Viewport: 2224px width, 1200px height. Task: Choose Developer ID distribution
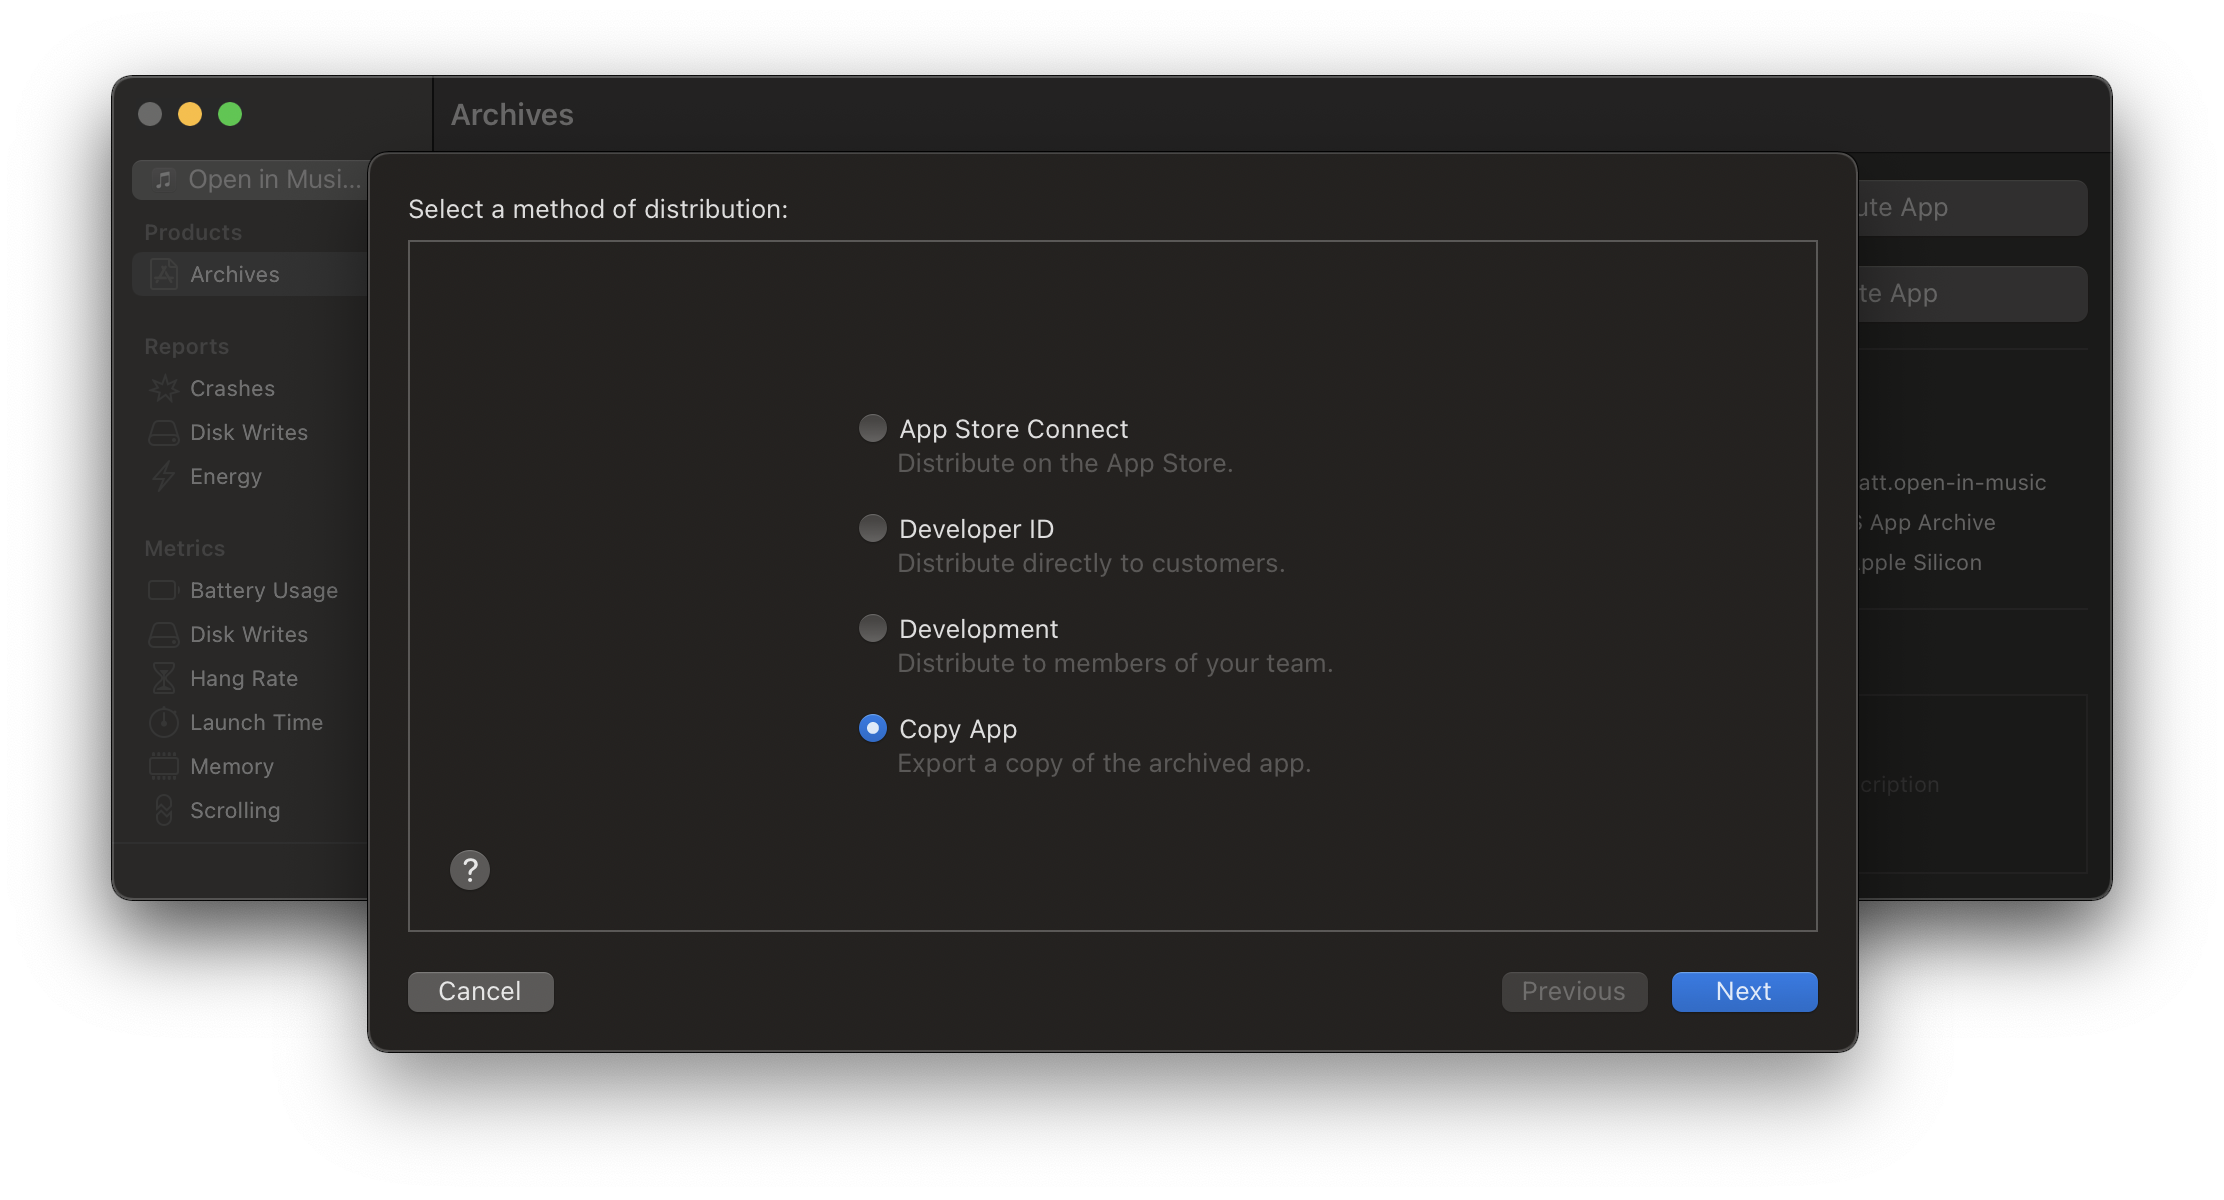click(x=872, y=527)
